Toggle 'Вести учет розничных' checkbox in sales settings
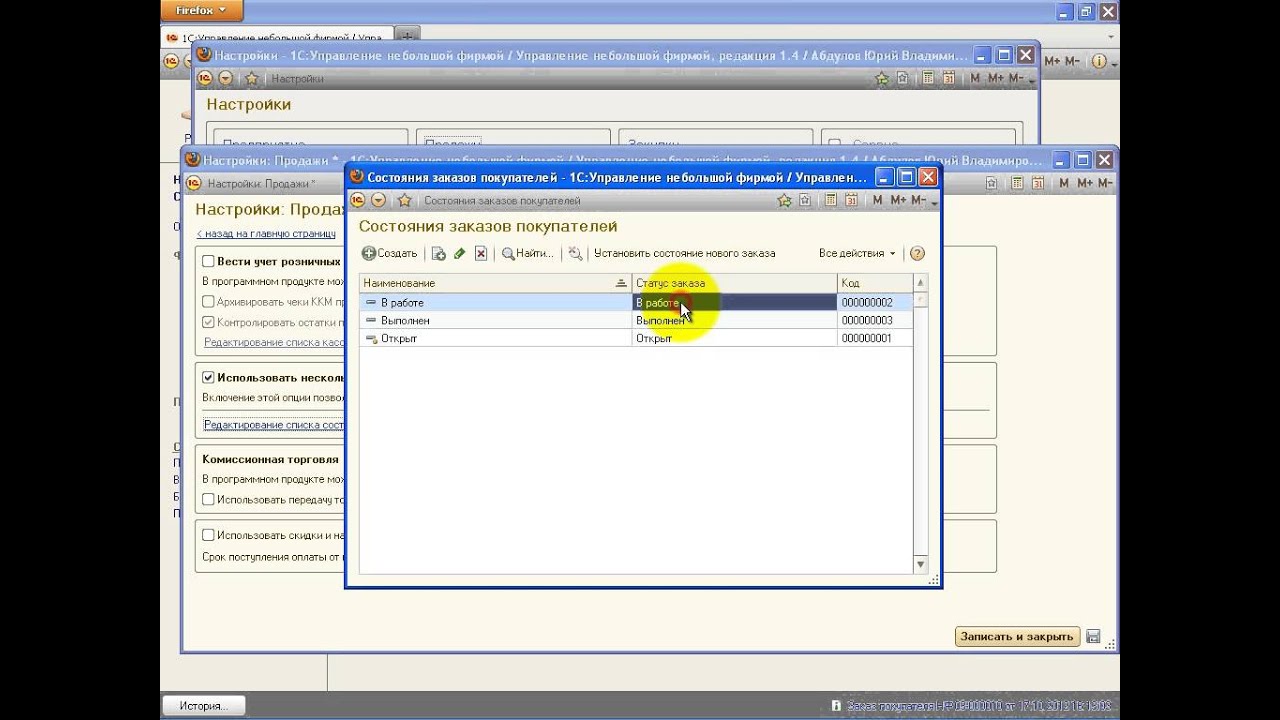The image size is (1280, 720). (x=208, y=261)
